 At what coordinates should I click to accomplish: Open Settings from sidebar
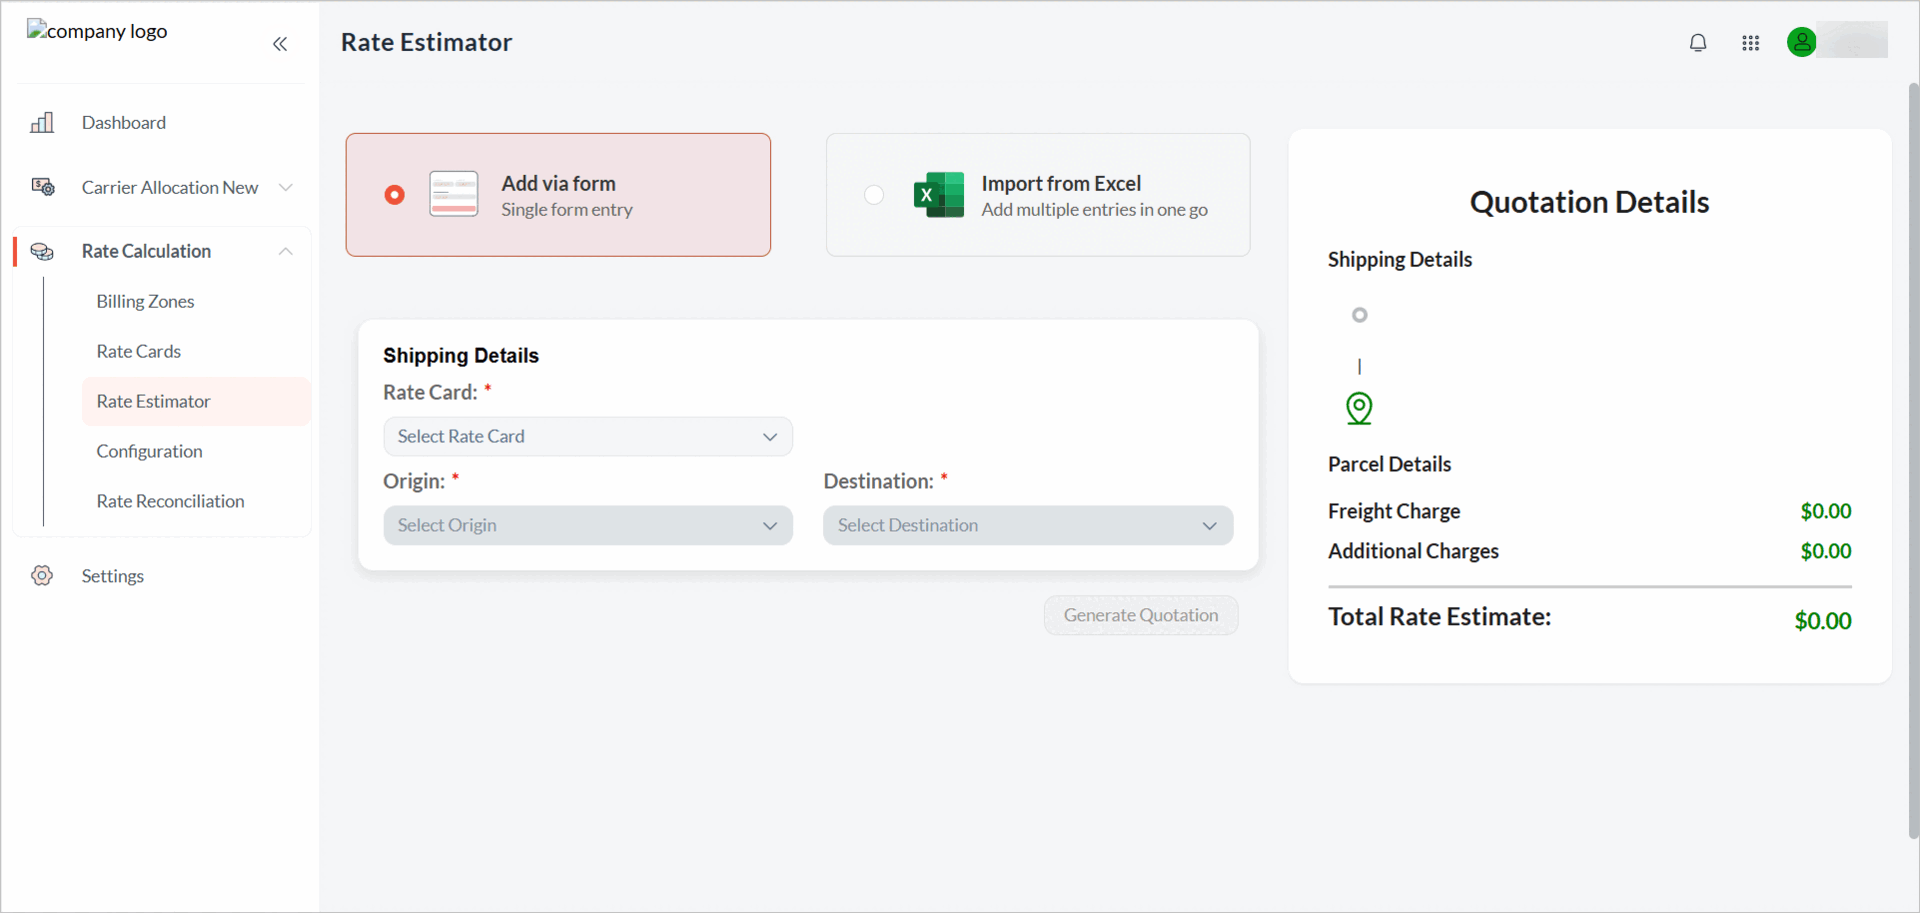112,576
